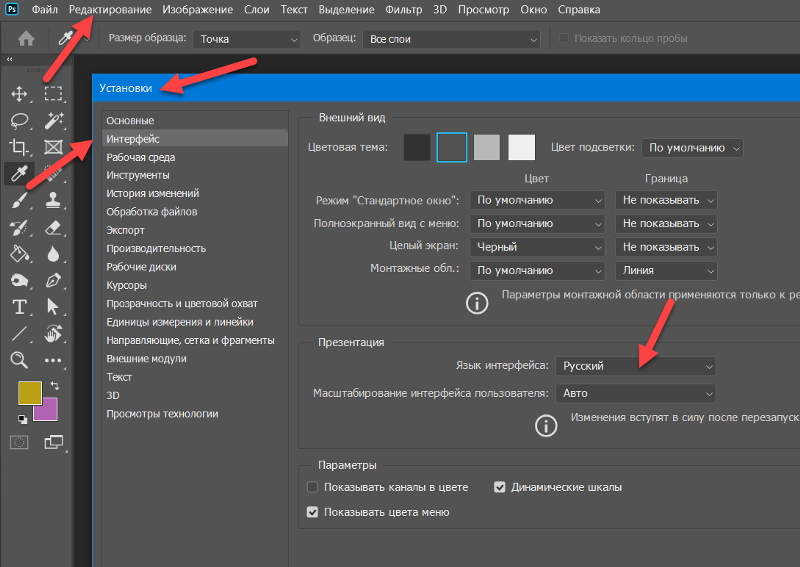800x567 pixels.
Task: Toggle Показать кольцо пробы checkbox
Action: 564,38
